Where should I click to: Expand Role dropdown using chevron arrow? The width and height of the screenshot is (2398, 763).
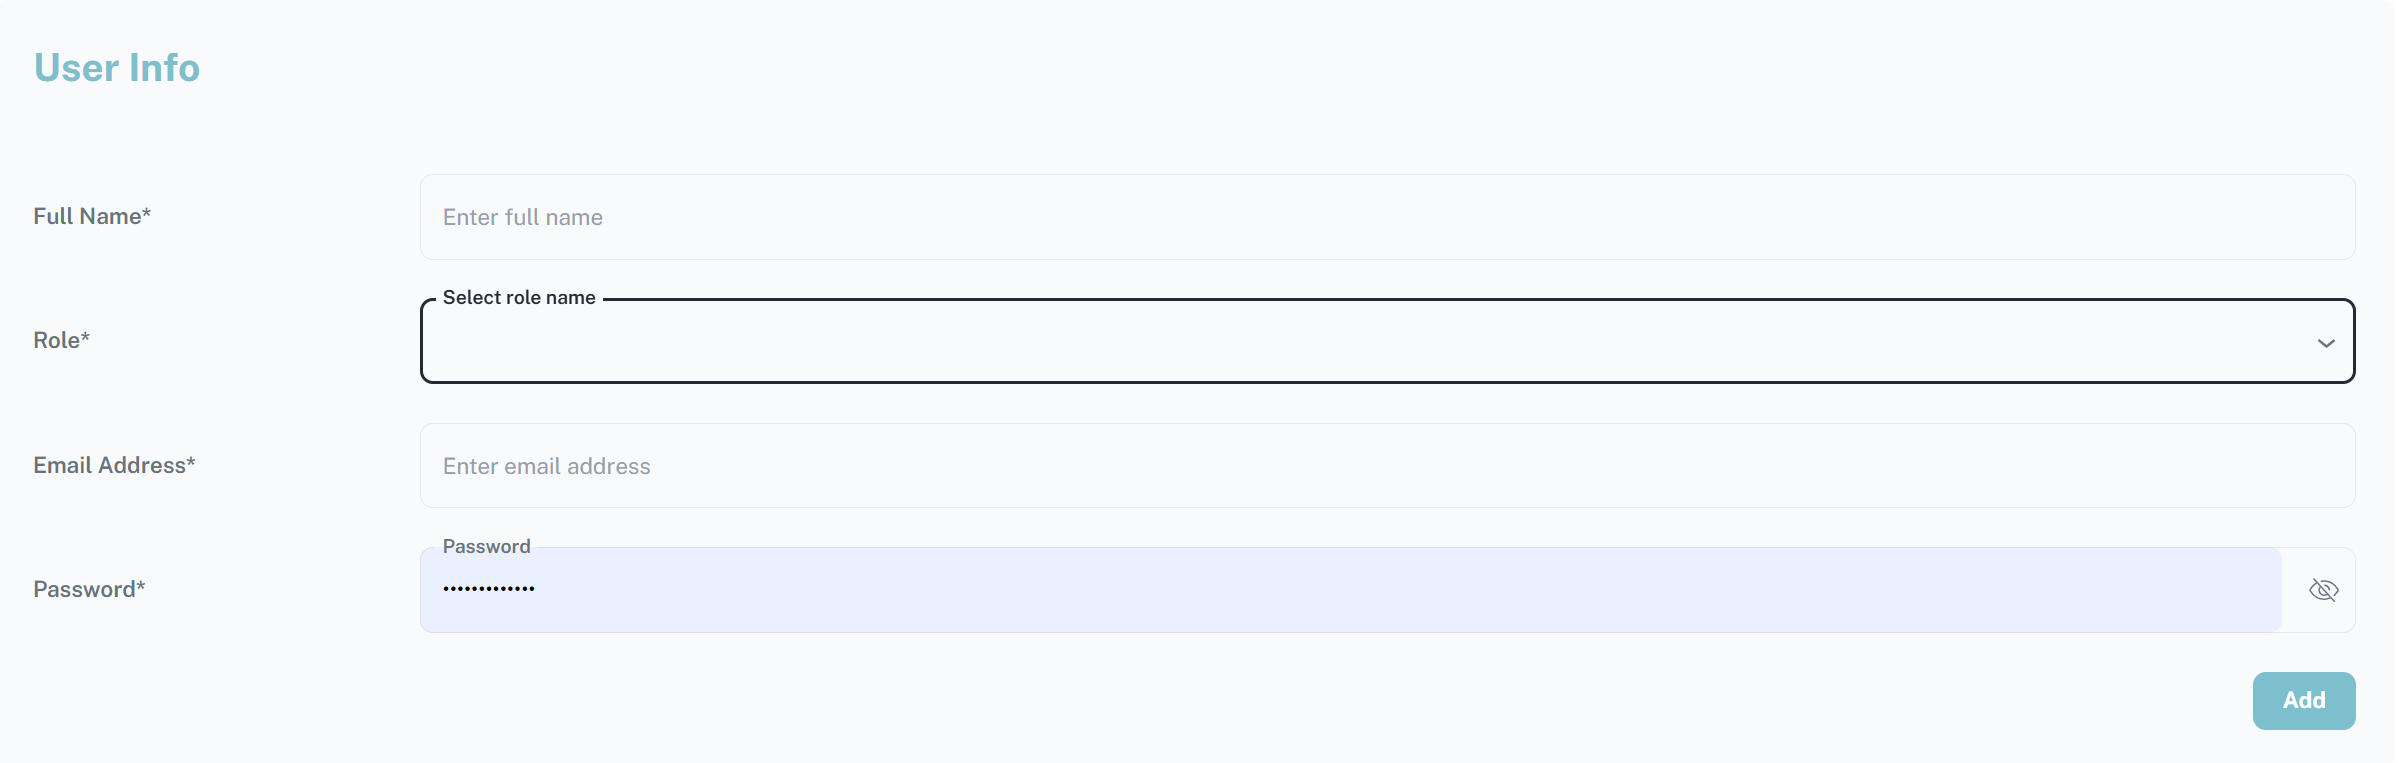tap(2326, 343)
